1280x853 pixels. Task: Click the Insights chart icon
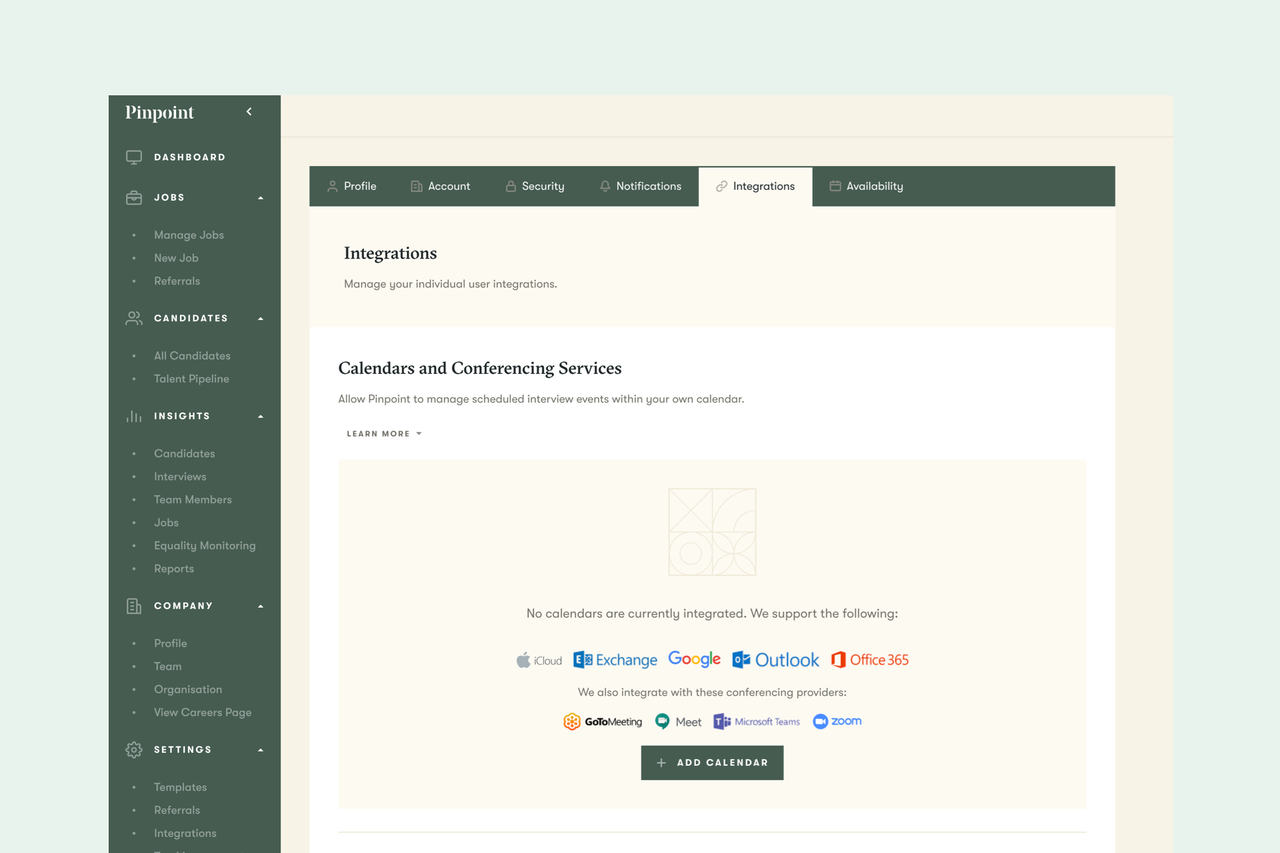click(x=133, y=416)
